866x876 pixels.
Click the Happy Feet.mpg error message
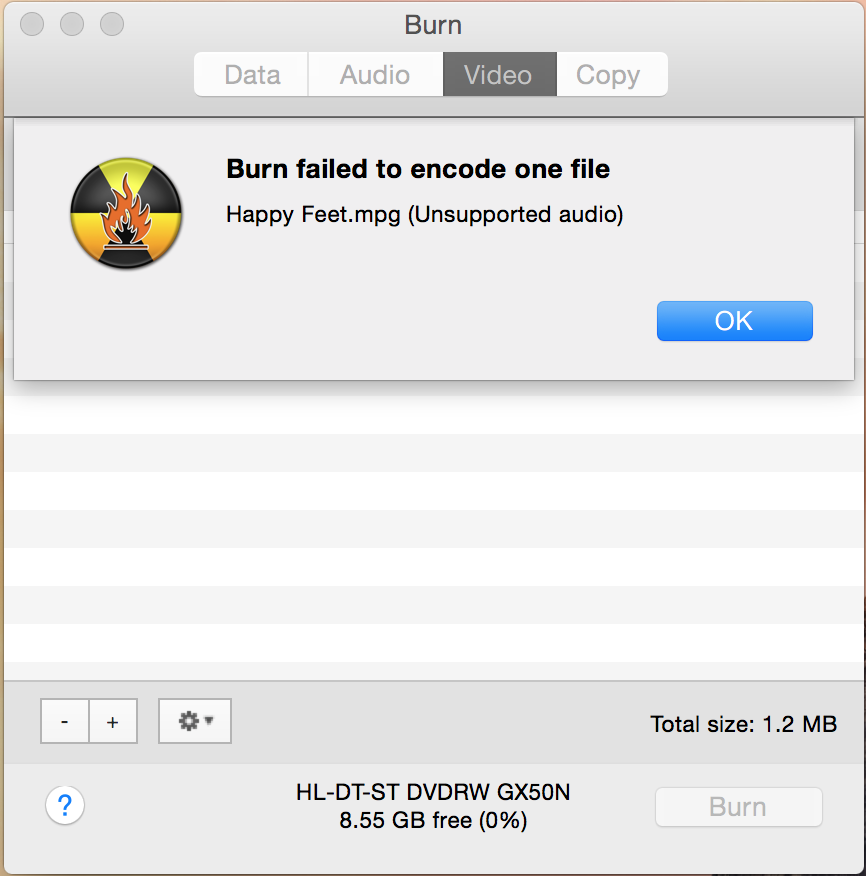coord(425,215)
